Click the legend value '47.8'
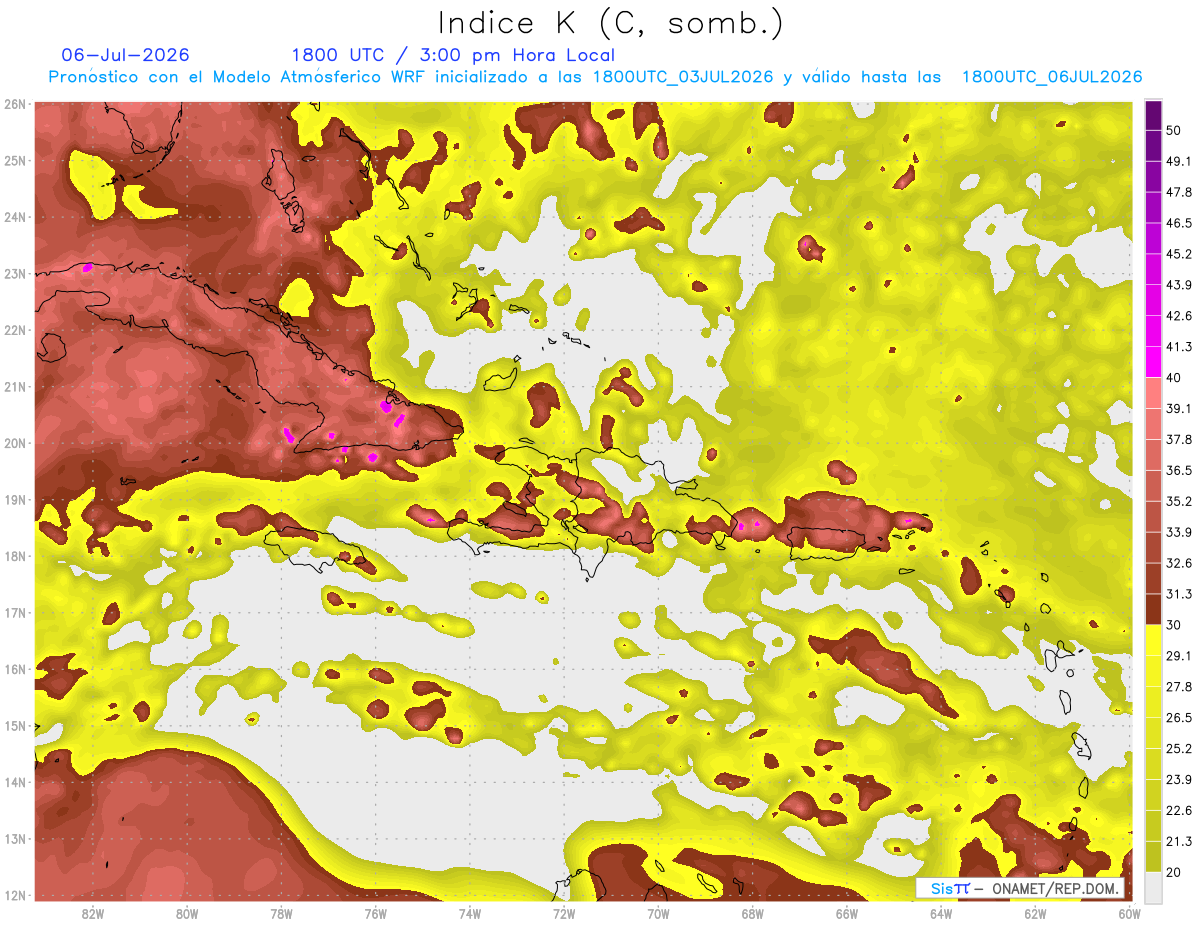This screenshot has height=927, width=1200. click(1178, 191)
